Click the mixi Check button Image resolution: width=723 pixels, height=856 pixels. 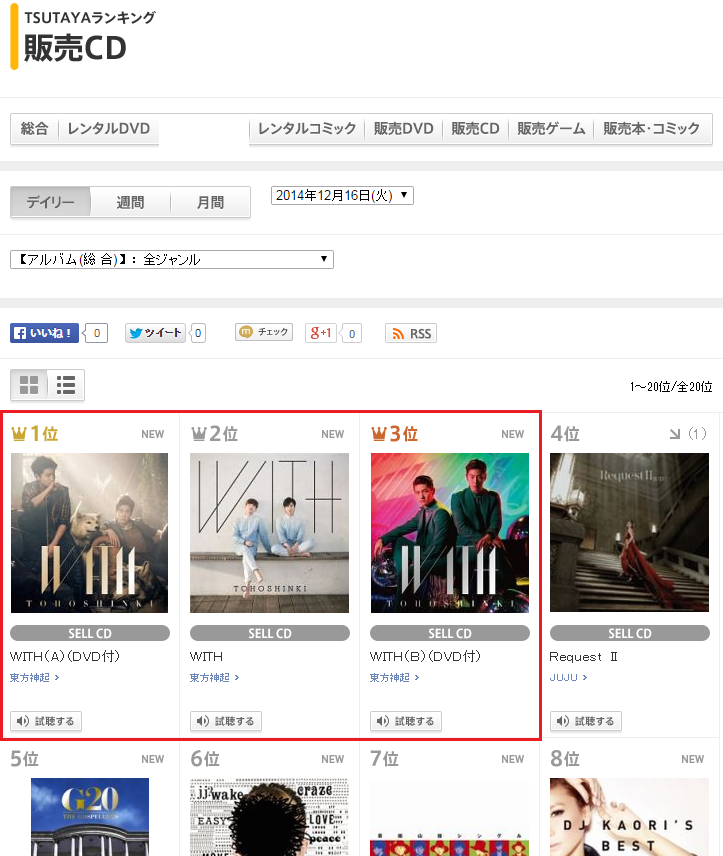point(264,333)
